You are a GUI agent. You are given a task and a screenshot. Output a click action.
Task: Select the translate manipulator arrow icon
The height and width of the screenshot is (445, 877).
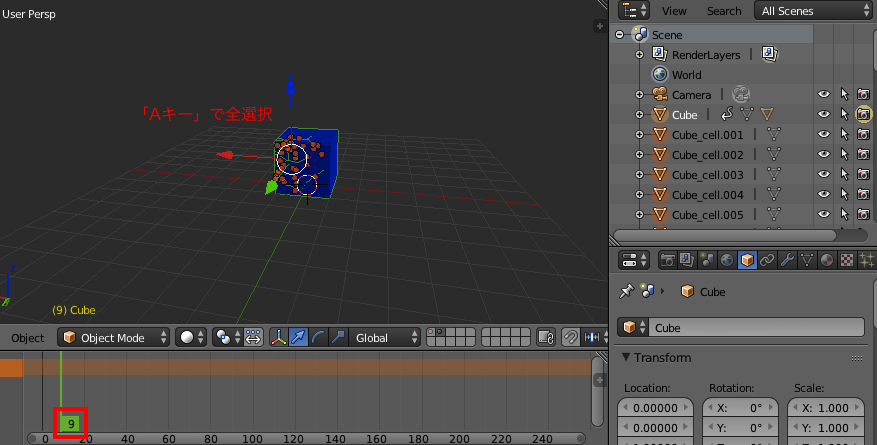299,337
